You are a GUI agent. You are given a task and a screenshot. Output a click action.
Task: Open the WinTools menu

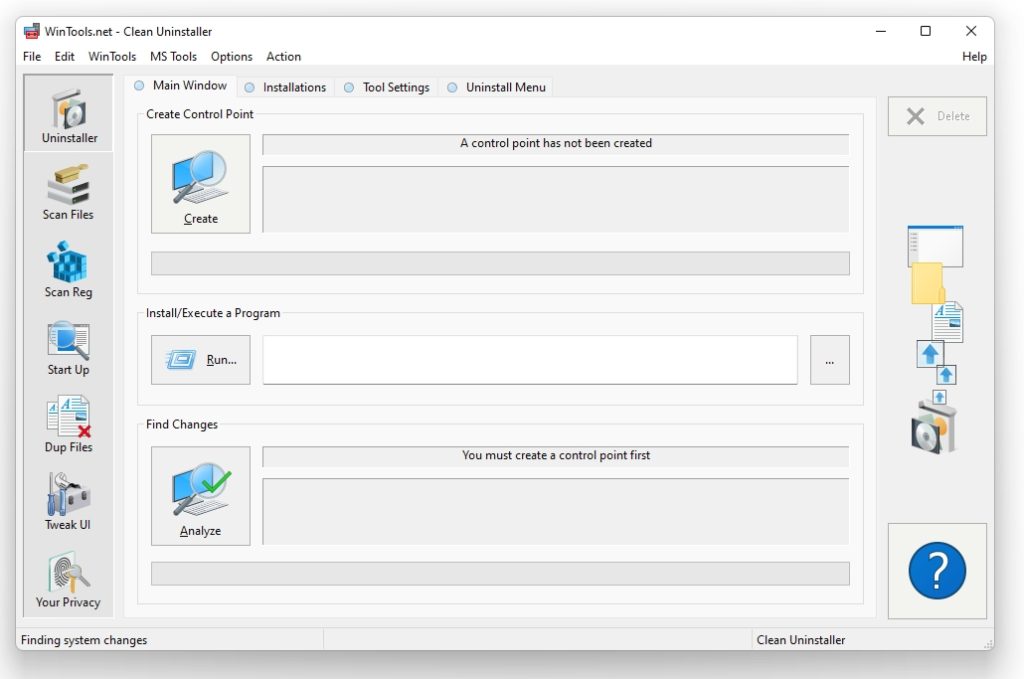coord(112,57)
